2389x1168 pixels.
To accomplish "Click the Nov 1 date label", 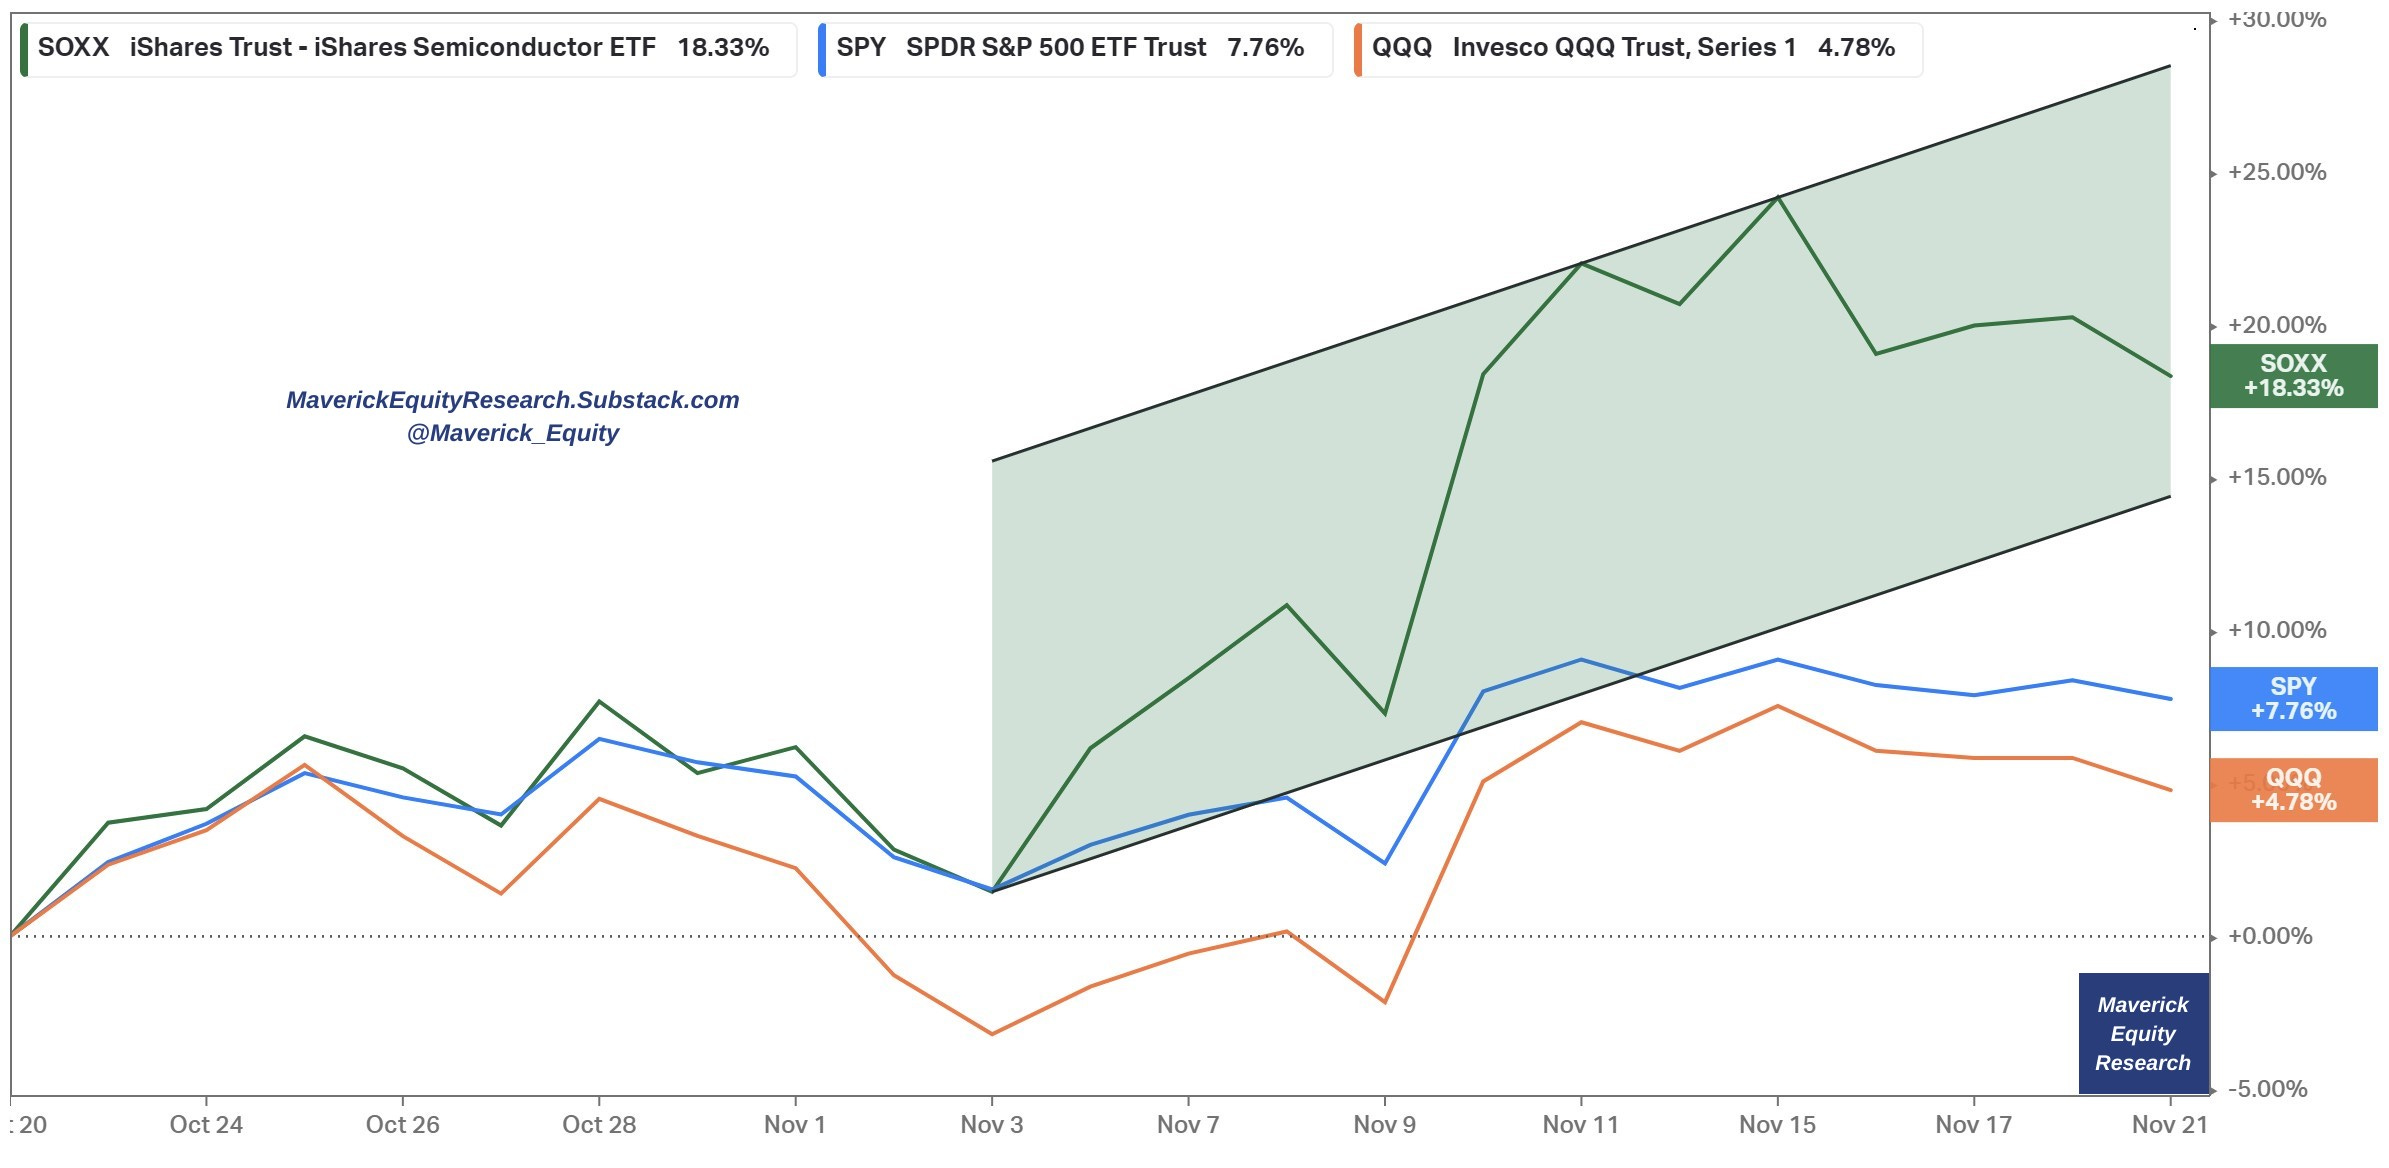I will pyautogui.click(x=795, y=1125).
